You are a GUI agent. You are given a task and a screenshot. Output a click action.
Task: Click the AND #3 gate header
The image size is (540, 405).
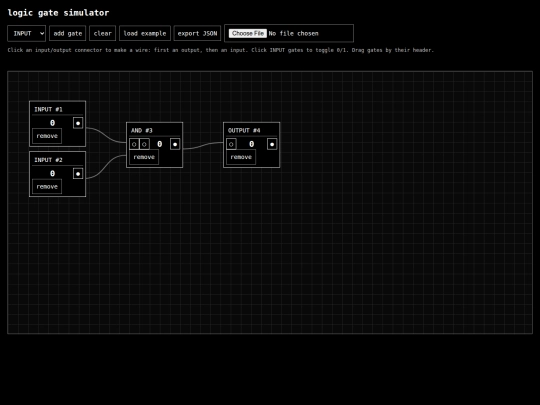pyautogui.click(x=155, y=130)
